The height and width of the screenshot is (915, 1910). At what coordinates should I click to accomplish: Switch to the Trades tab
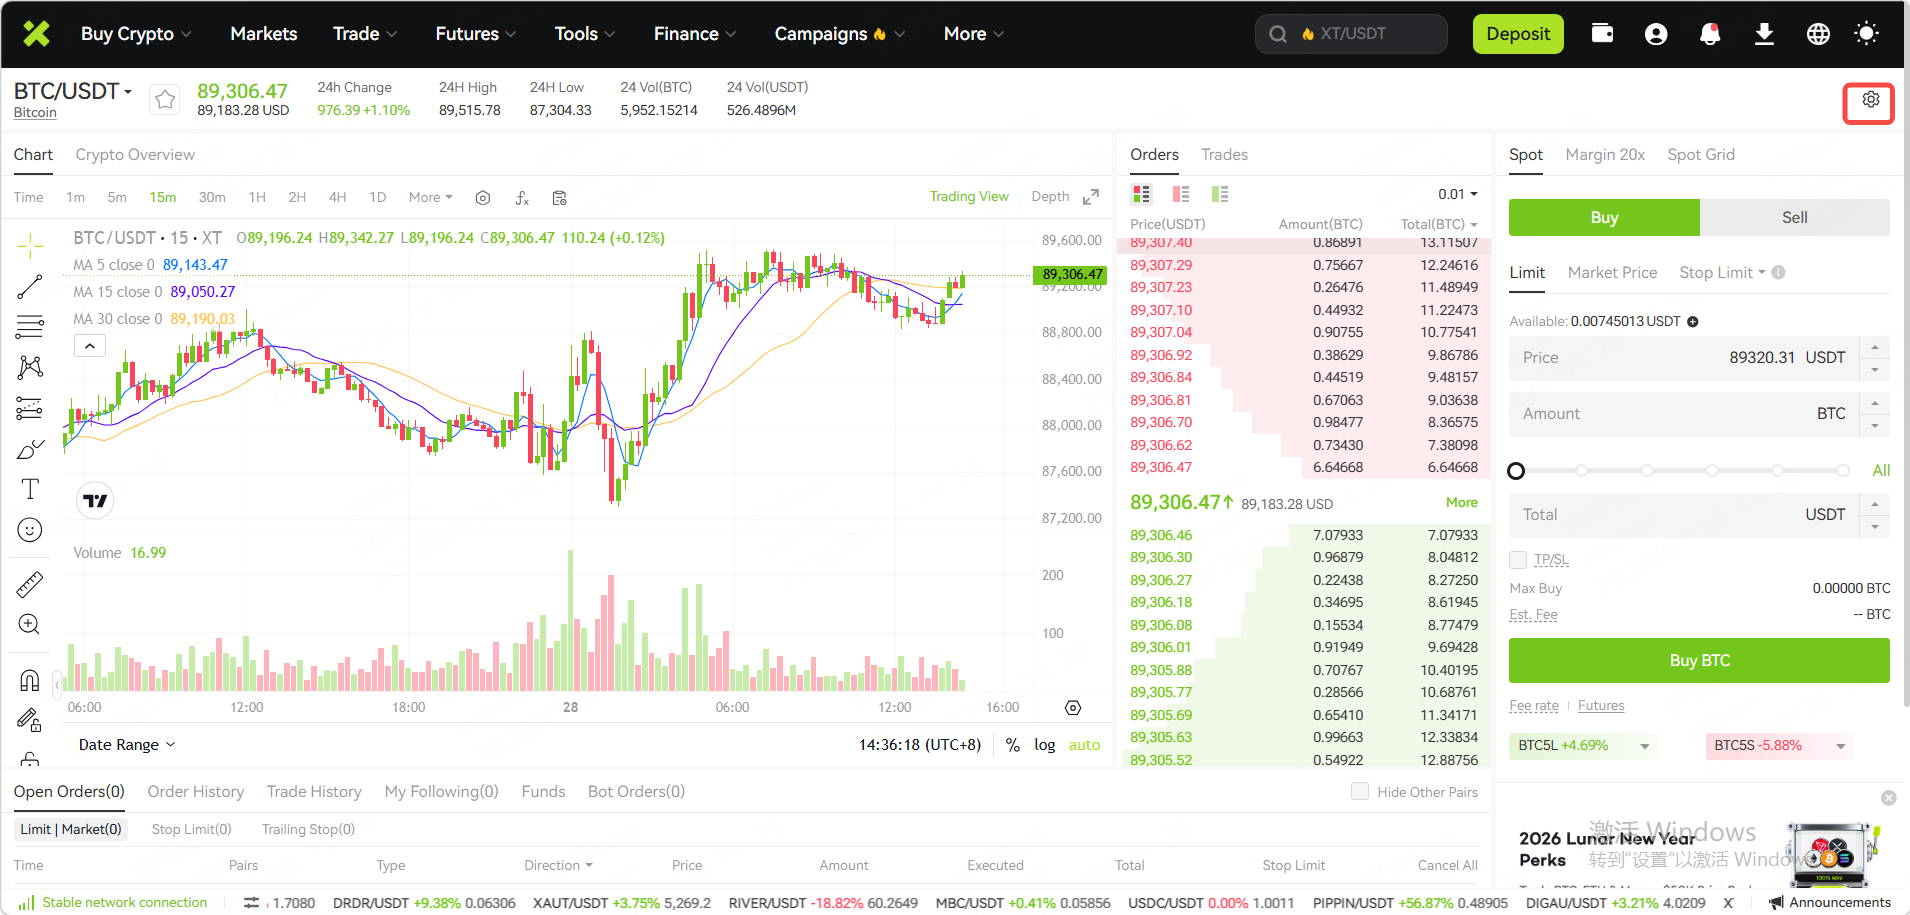tap(1224, 154)
